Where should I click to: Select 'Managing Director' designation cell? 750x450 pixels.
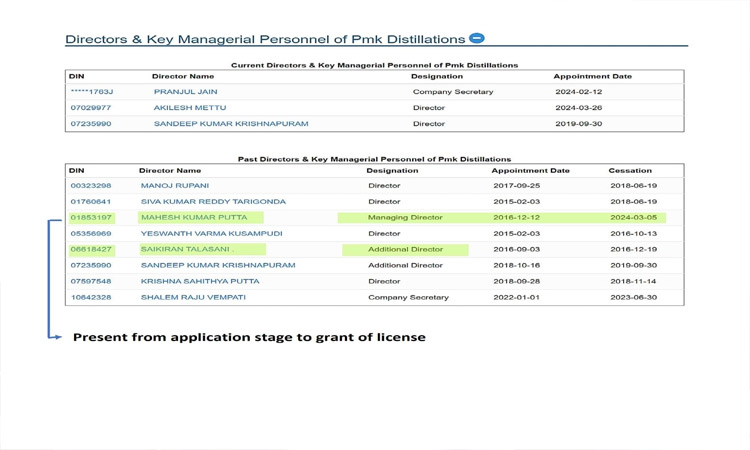click(405, 218)
